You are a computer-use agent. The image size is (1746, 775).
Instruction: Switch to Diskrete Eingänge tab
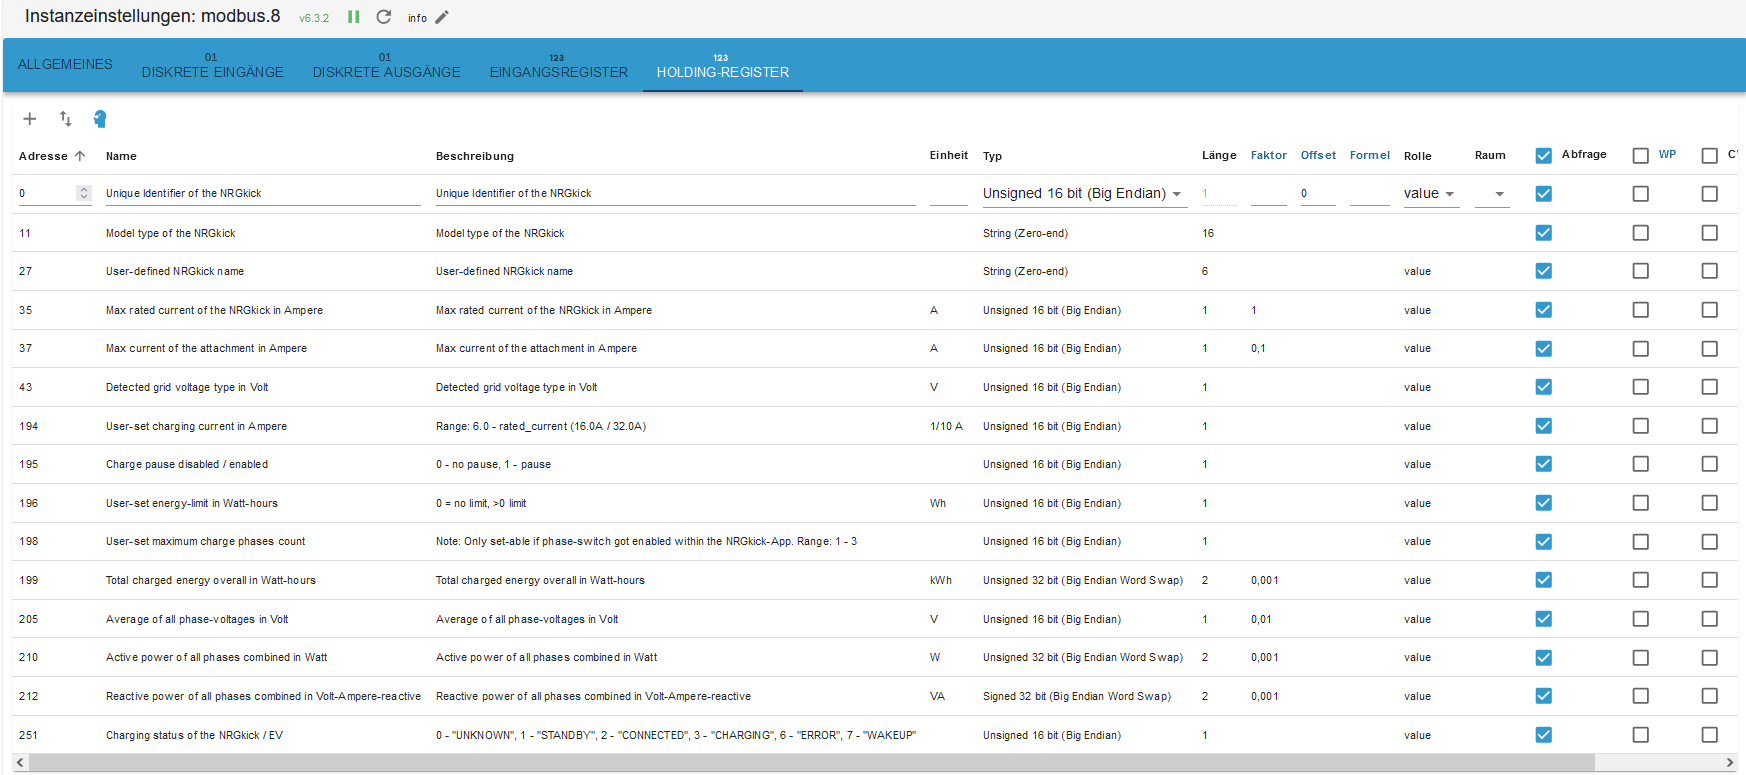click(x=213, y=65)
